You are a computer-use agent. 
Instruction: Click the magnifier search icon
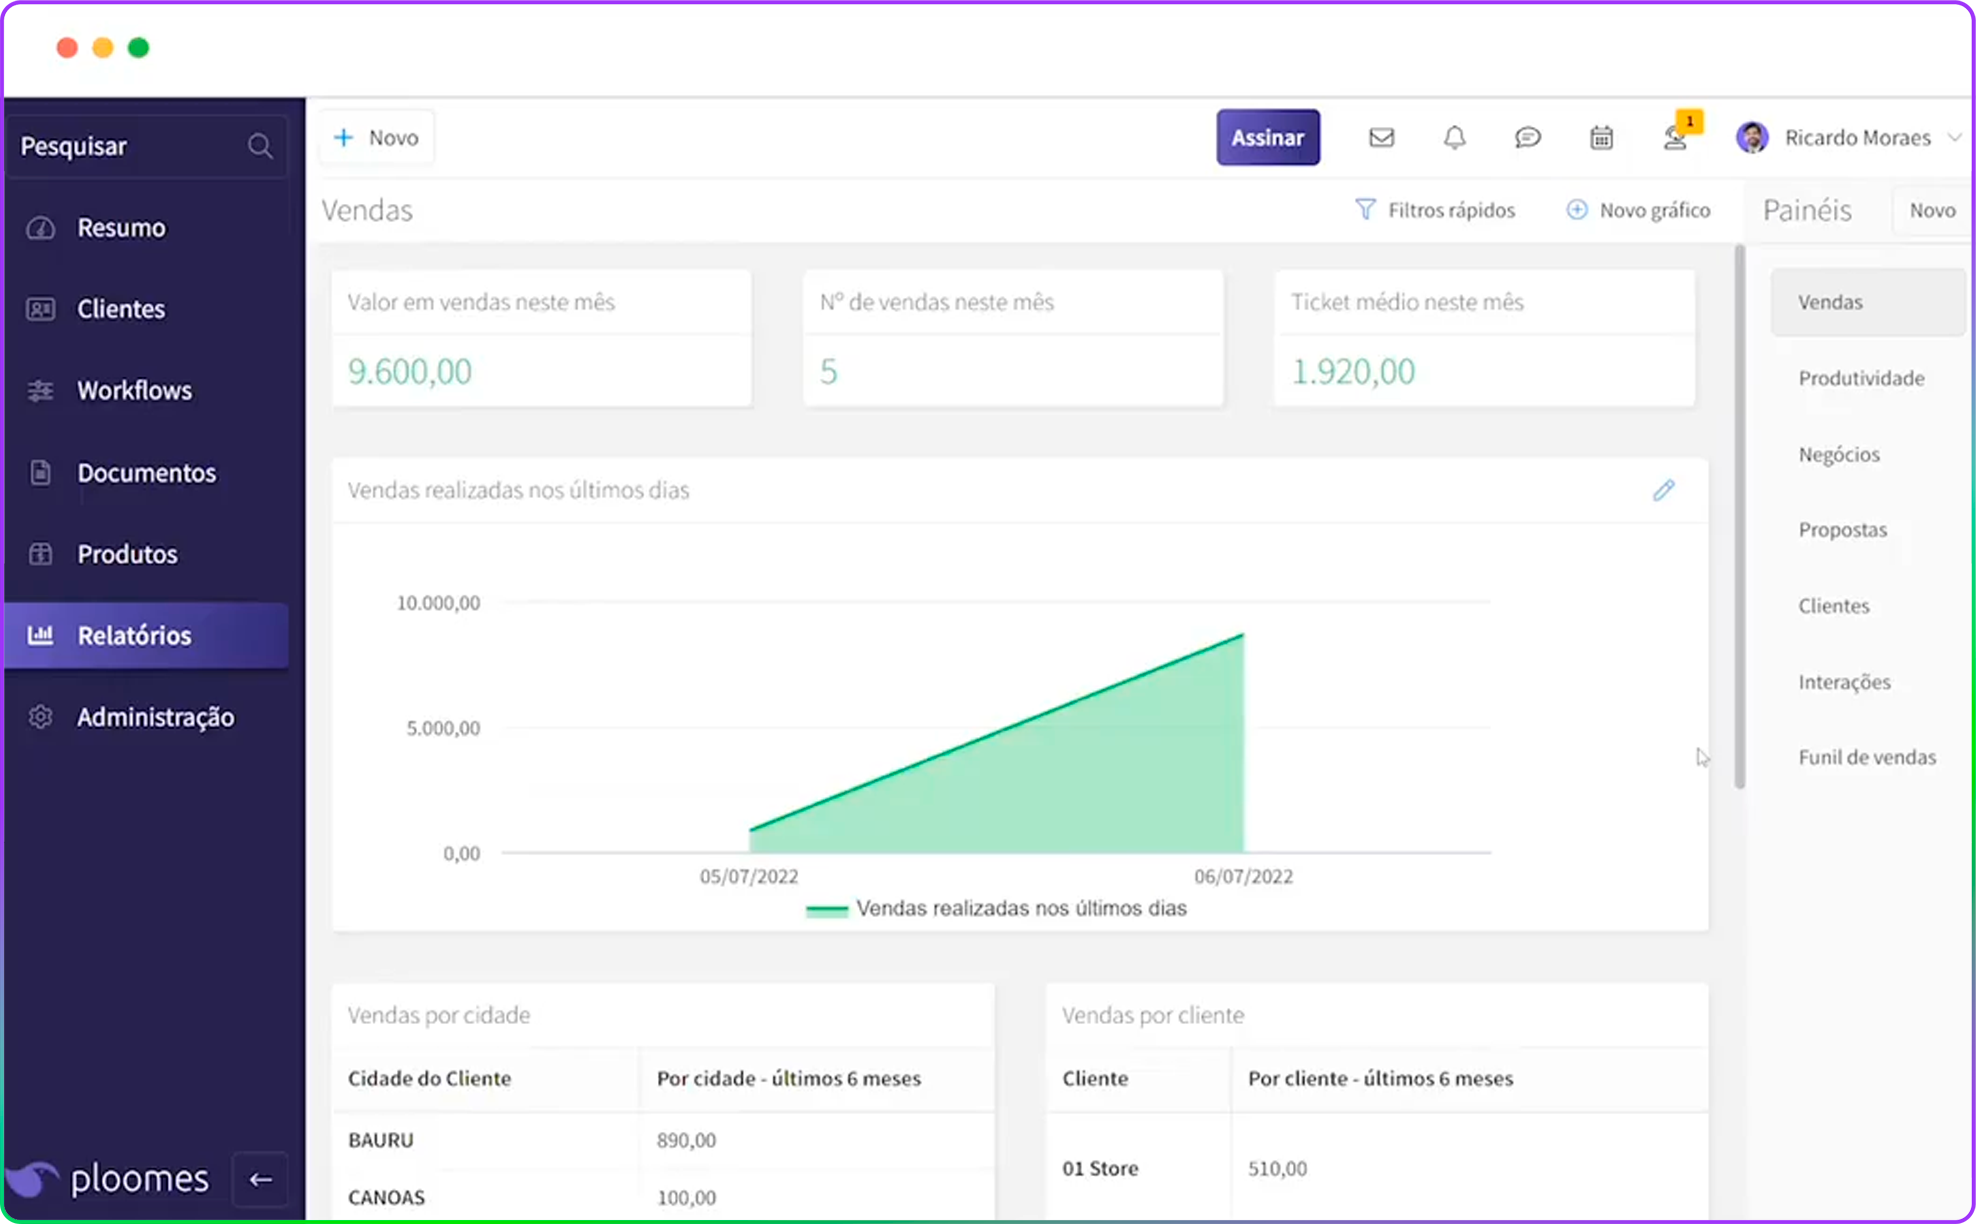tap(260, 147)
